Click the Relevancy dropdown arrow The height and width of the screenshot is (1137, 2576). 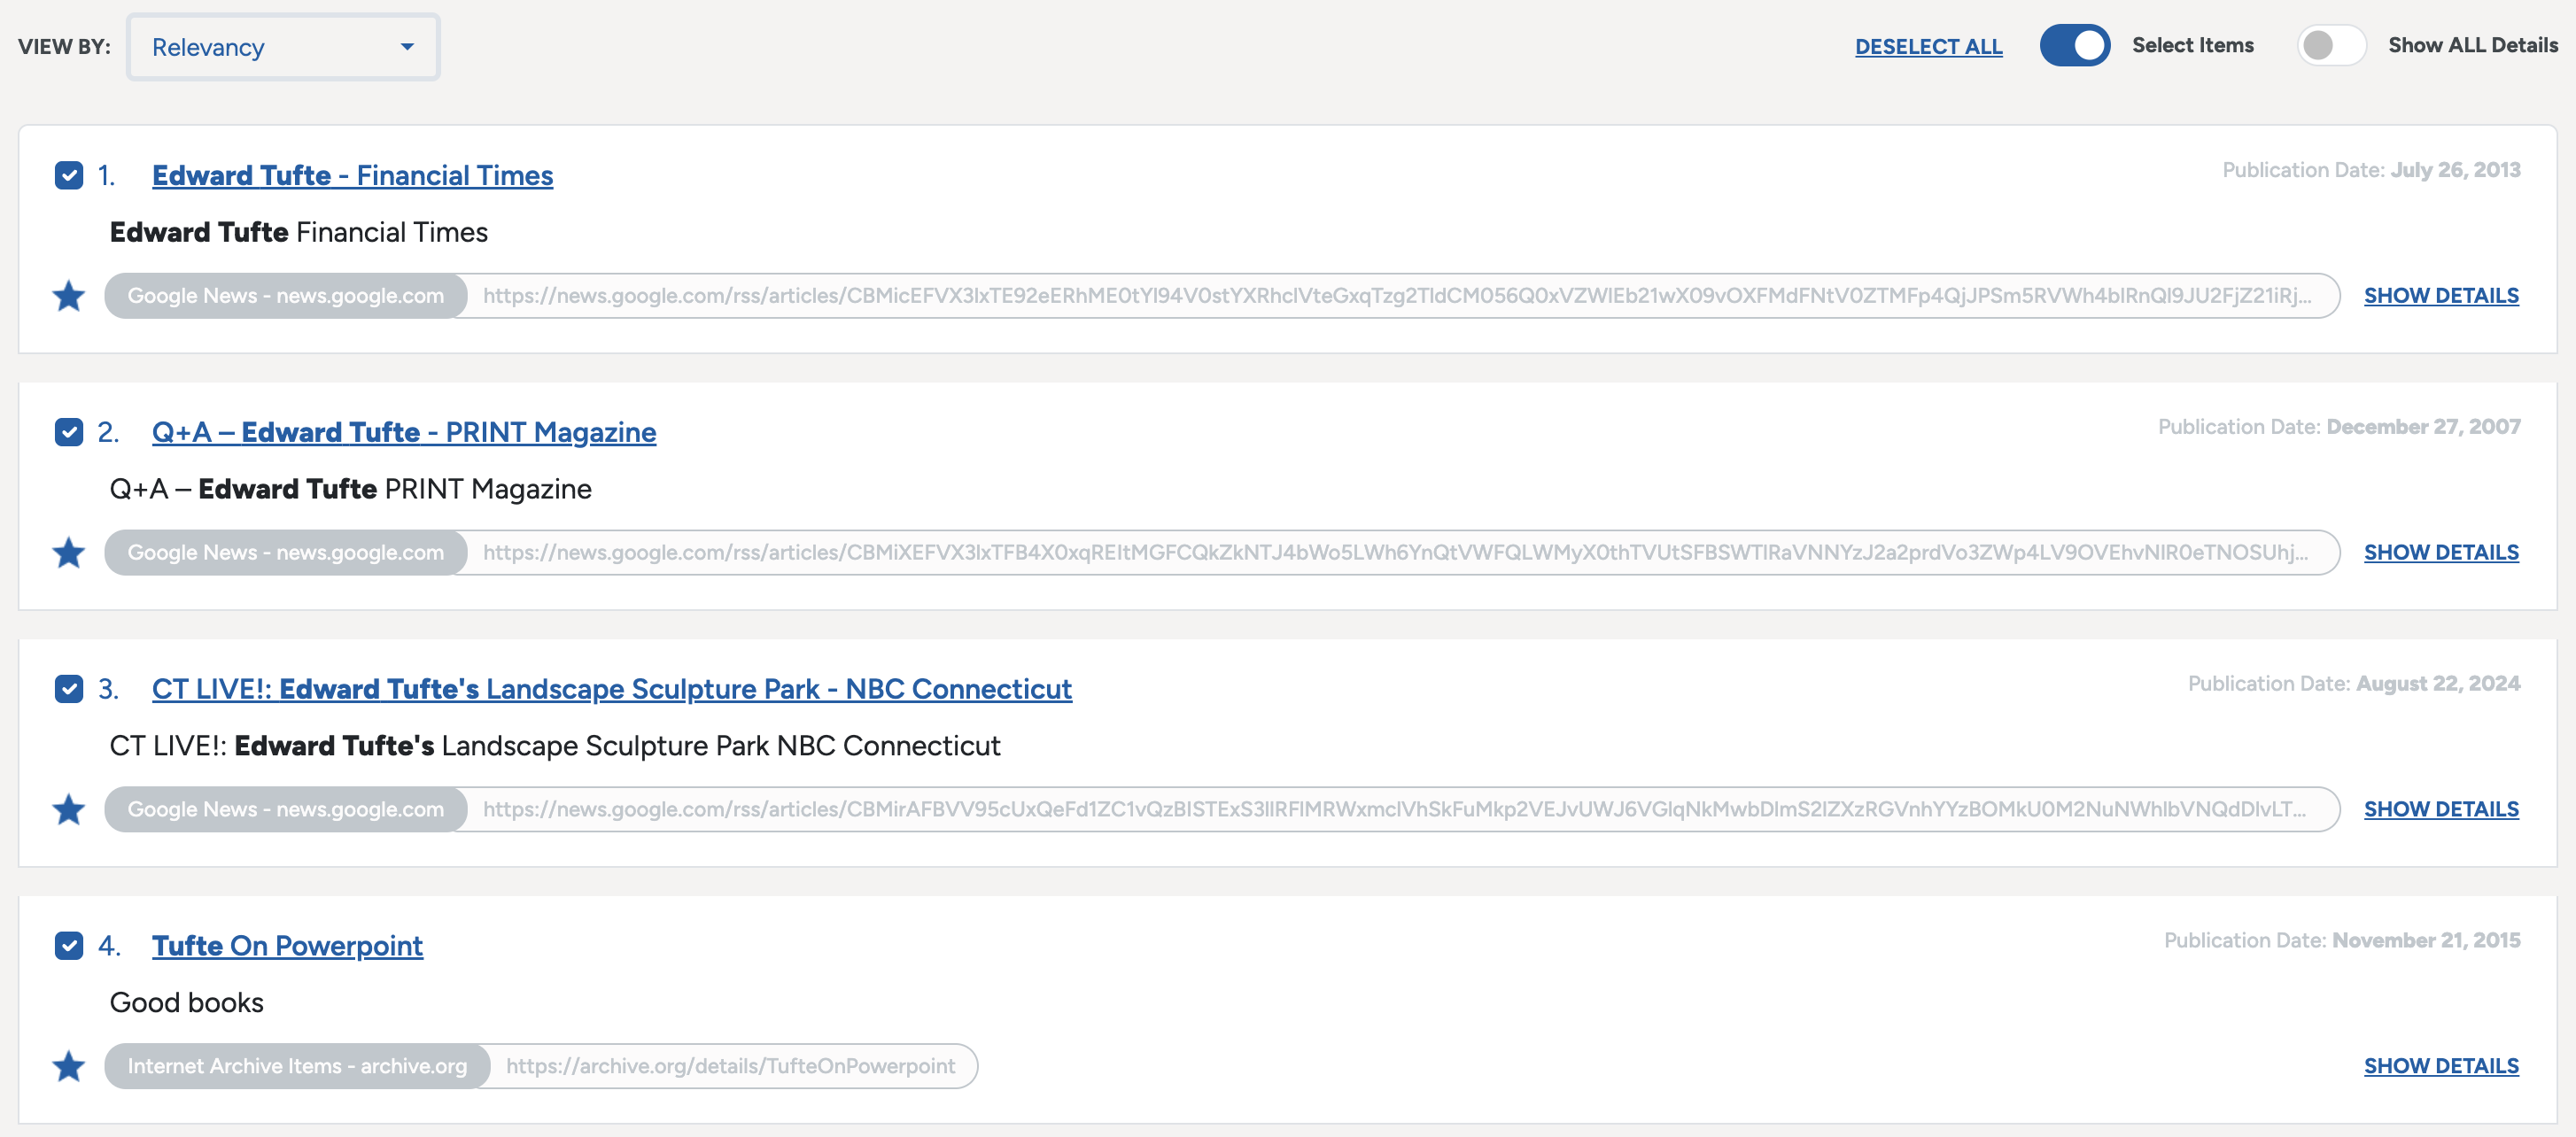pyautogui.click(x=407, y=47)
